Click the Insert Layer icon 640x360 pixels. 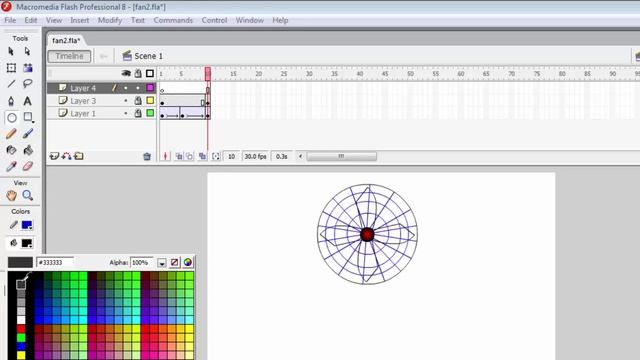click(x=54, y=156)
